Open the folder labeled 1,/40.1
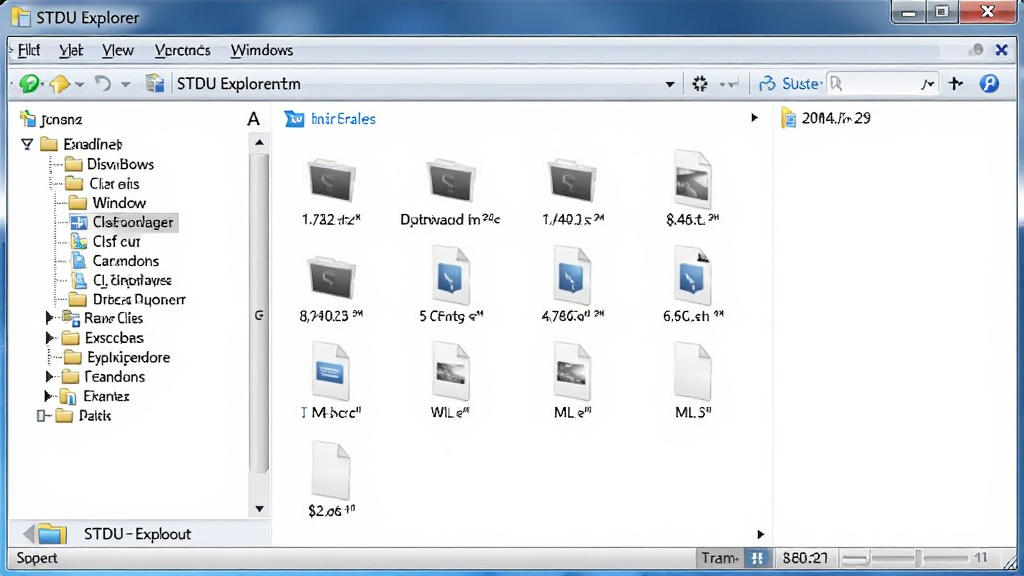1024x576 pixels. (x=571, y=180)
